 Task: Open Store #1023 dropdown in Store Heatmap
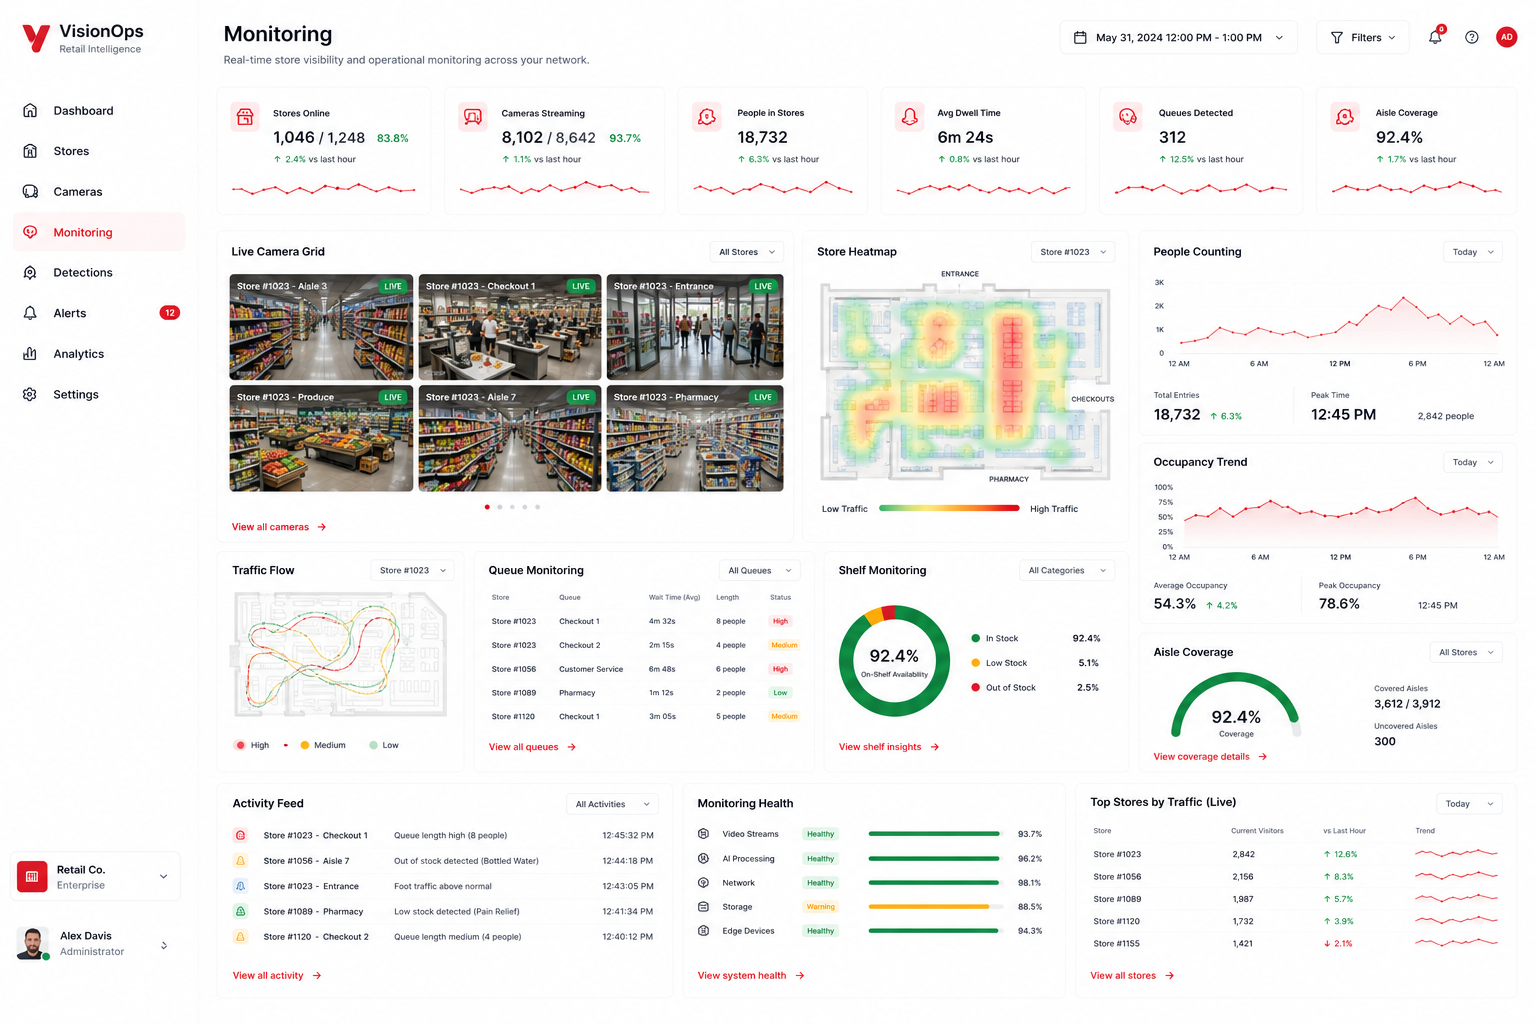[x=1073, y=252]
